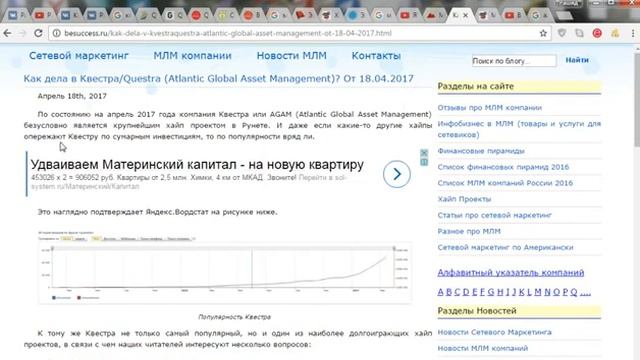
Task: Open Алфавитный указатель компаний link
Action: tap(511, 273)
